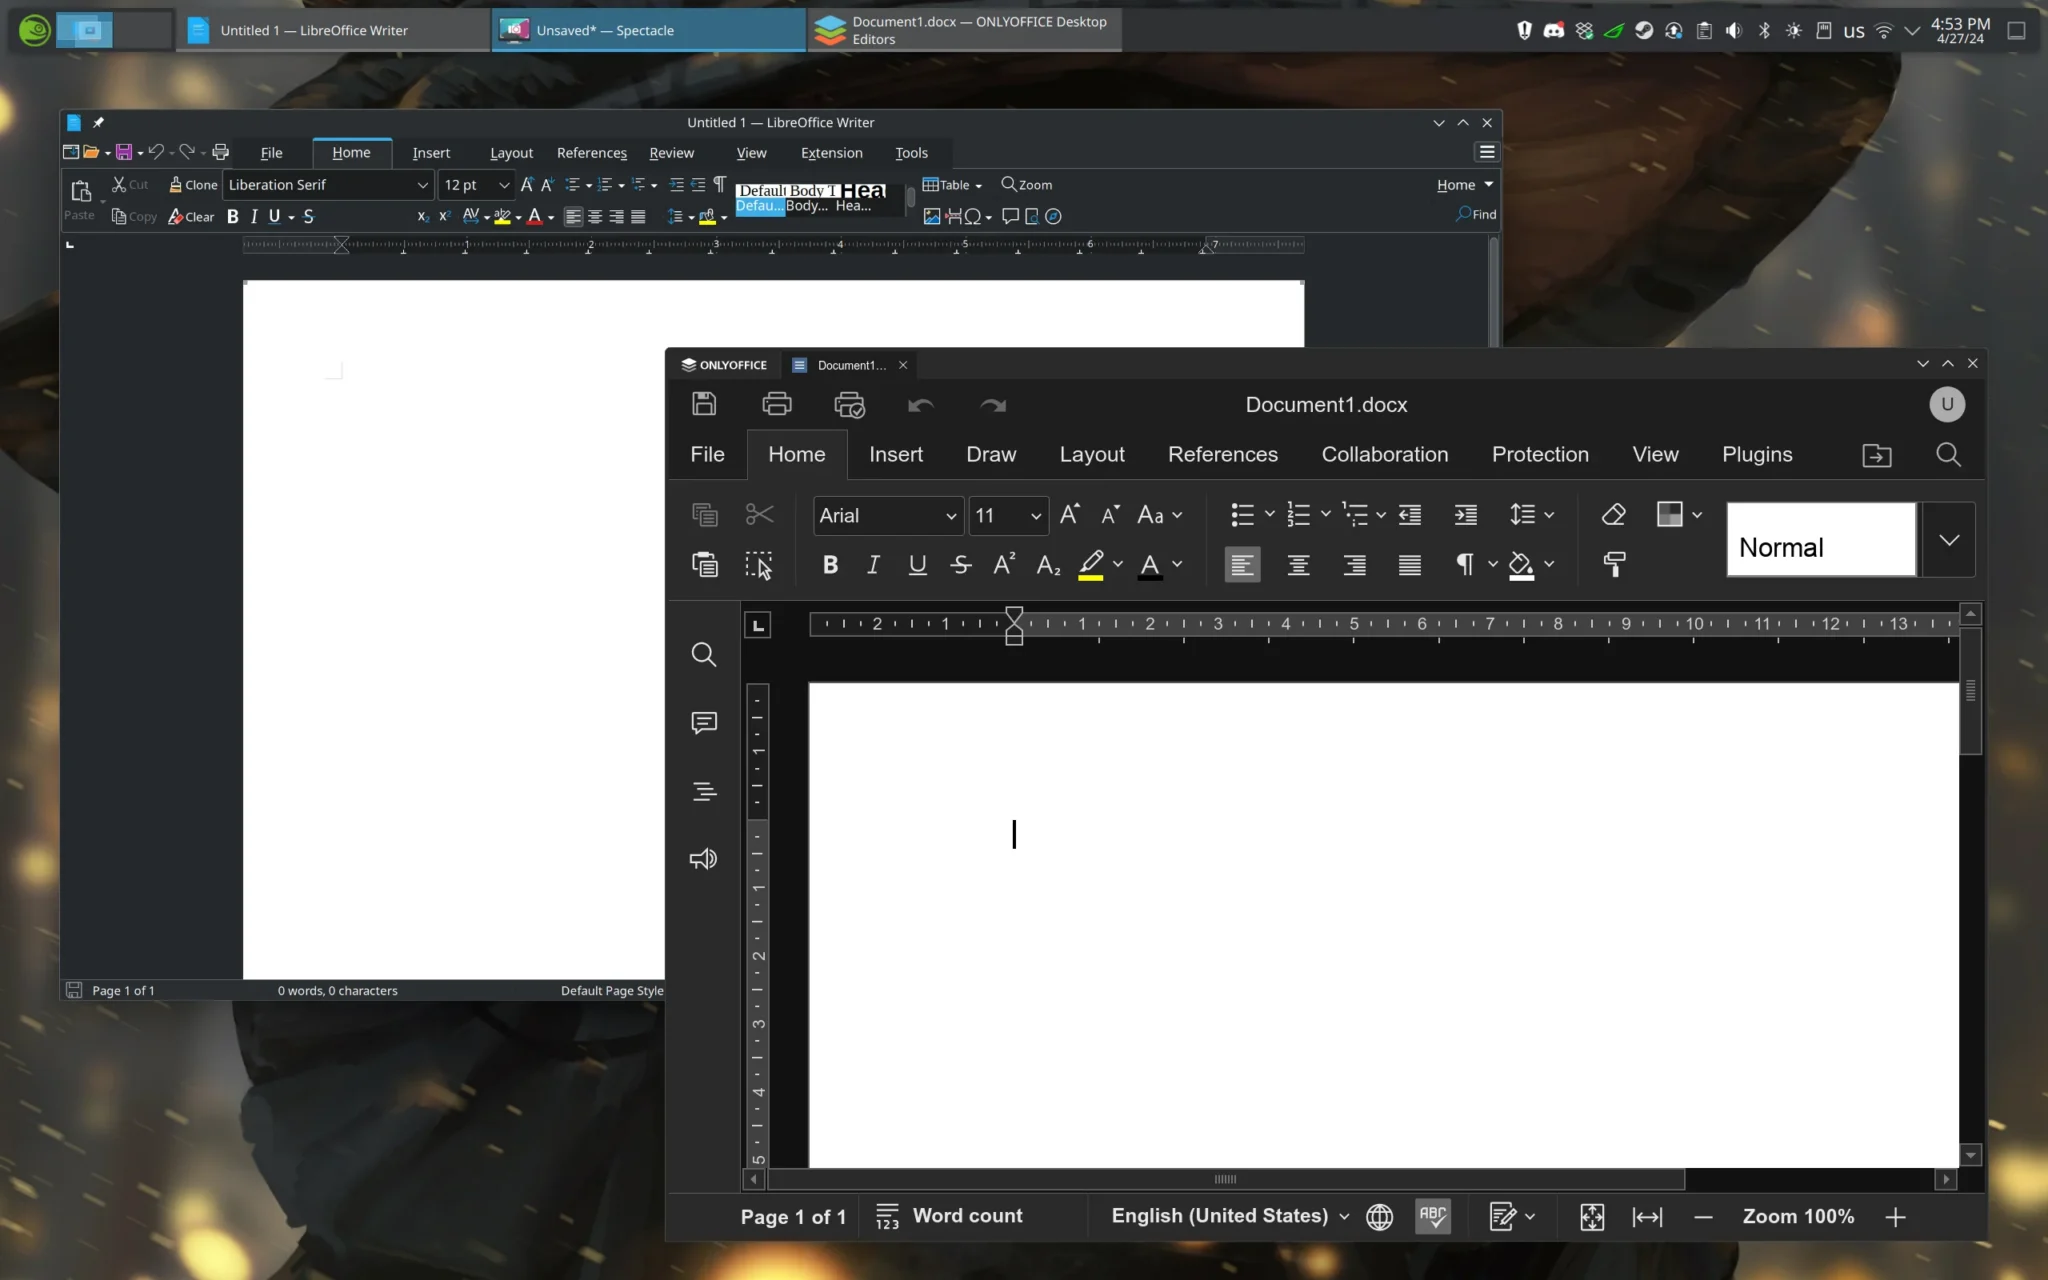2048x1280 pixels.
Task: Toggle italic in ONLYOFFICE toolbar
Action: tap(873, 565)
